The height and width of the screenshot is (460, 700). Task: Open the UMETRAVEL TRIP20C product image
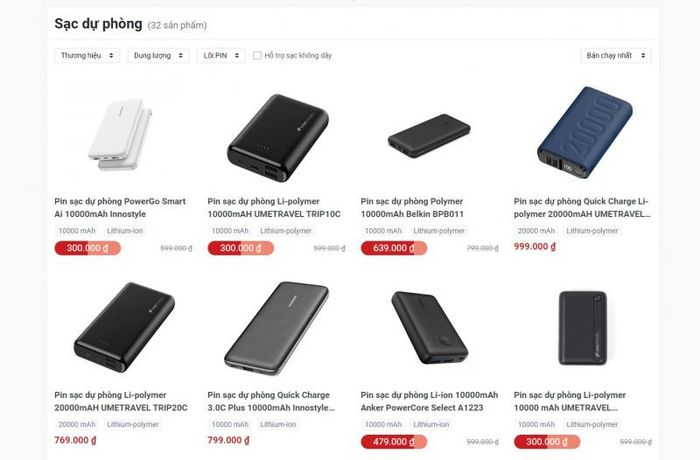tap(124, 327)
